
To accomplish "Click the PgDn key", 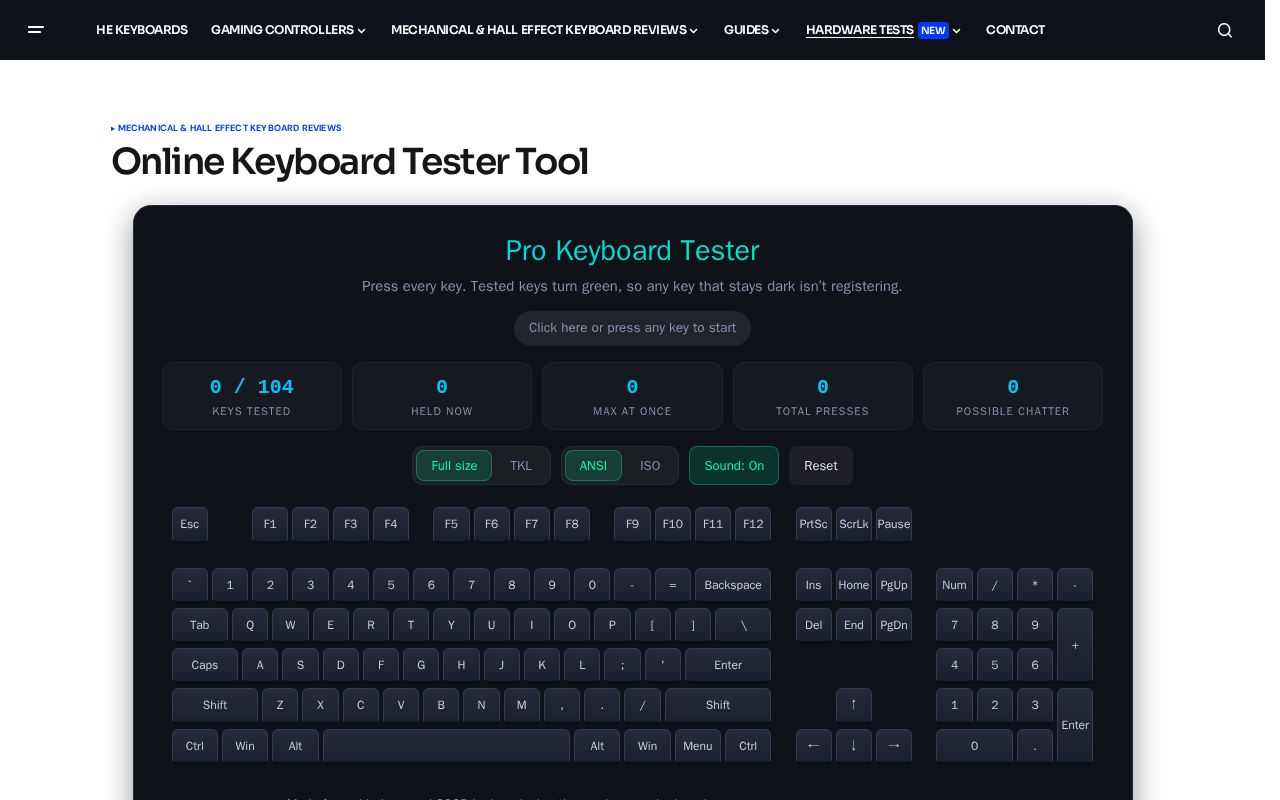I will point(894,625).
